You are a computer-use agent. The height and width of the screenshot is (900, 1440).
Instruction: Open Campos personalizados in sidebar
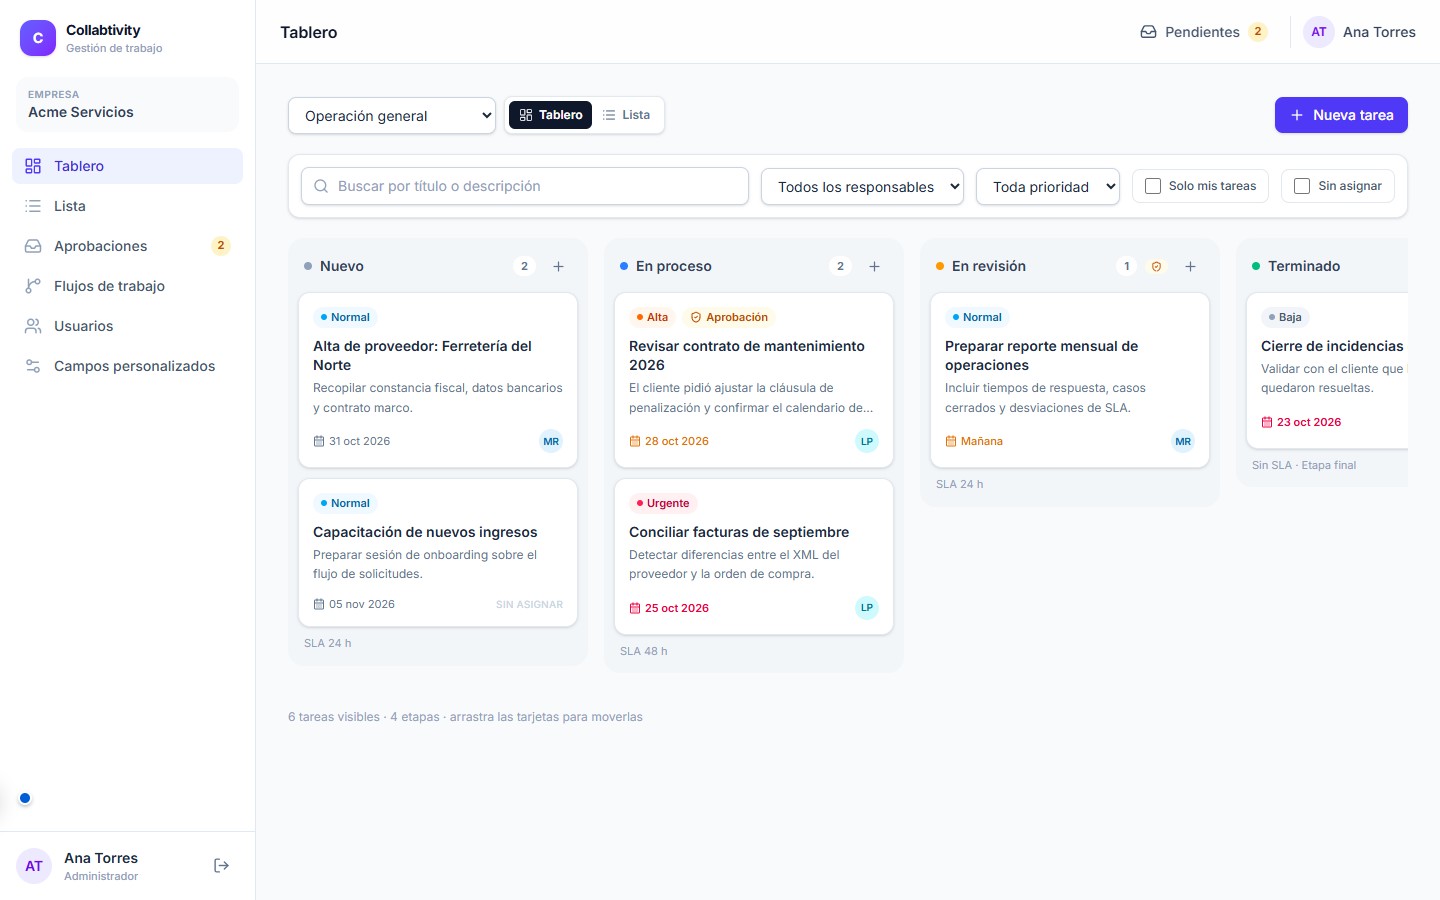click(127, 366)
